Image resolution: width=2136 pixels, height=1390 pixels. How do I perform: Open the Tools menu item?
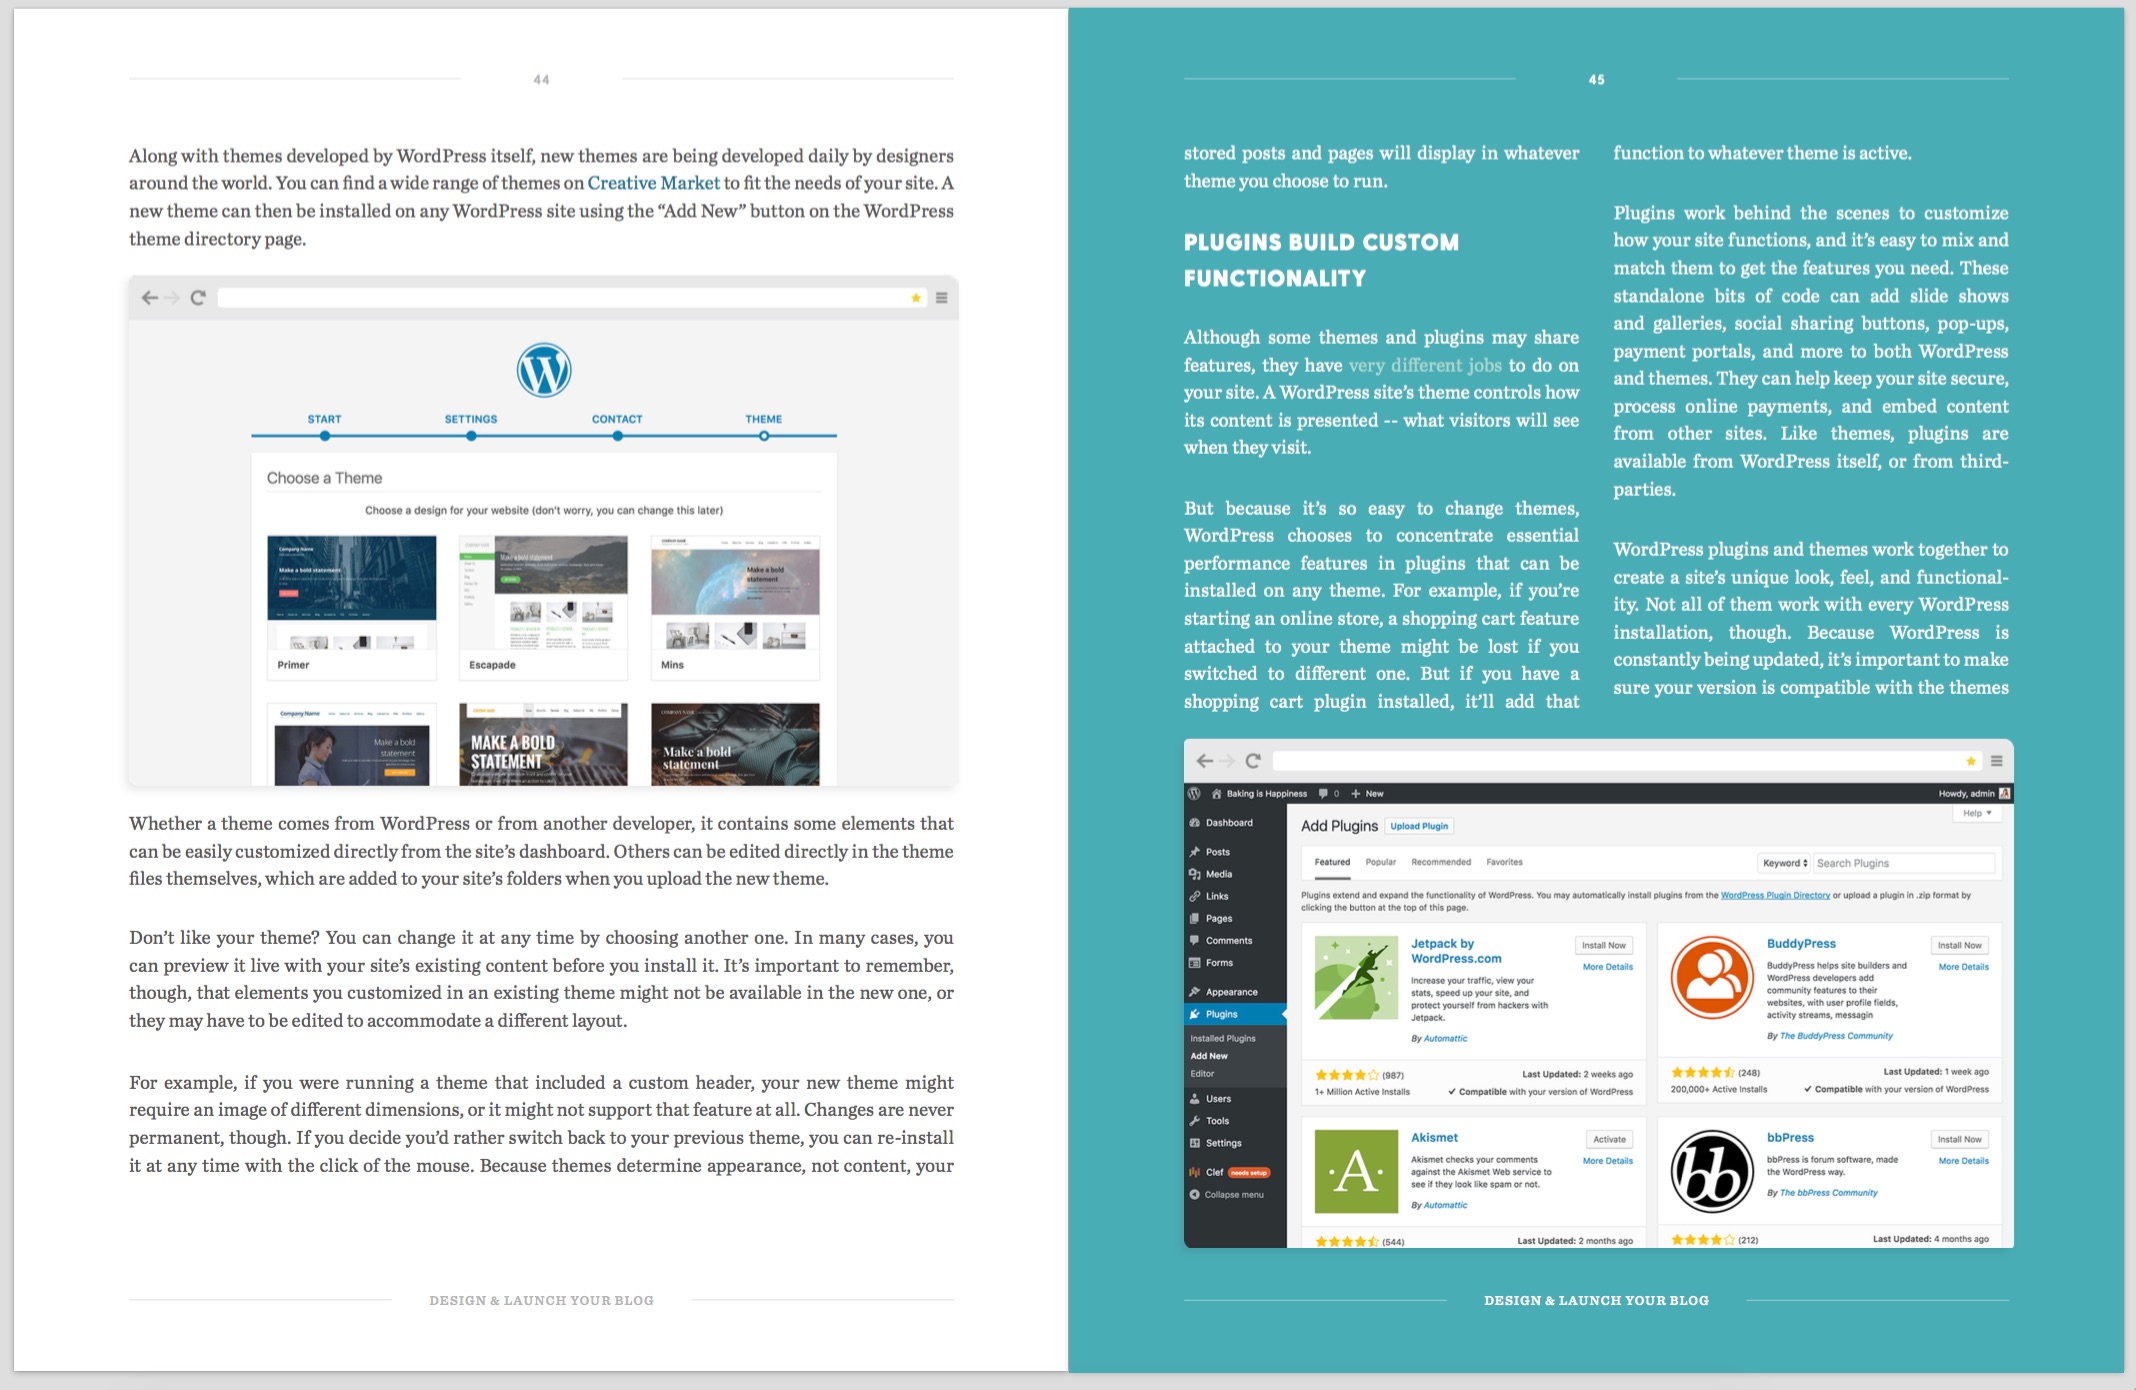[1217, 1121]
